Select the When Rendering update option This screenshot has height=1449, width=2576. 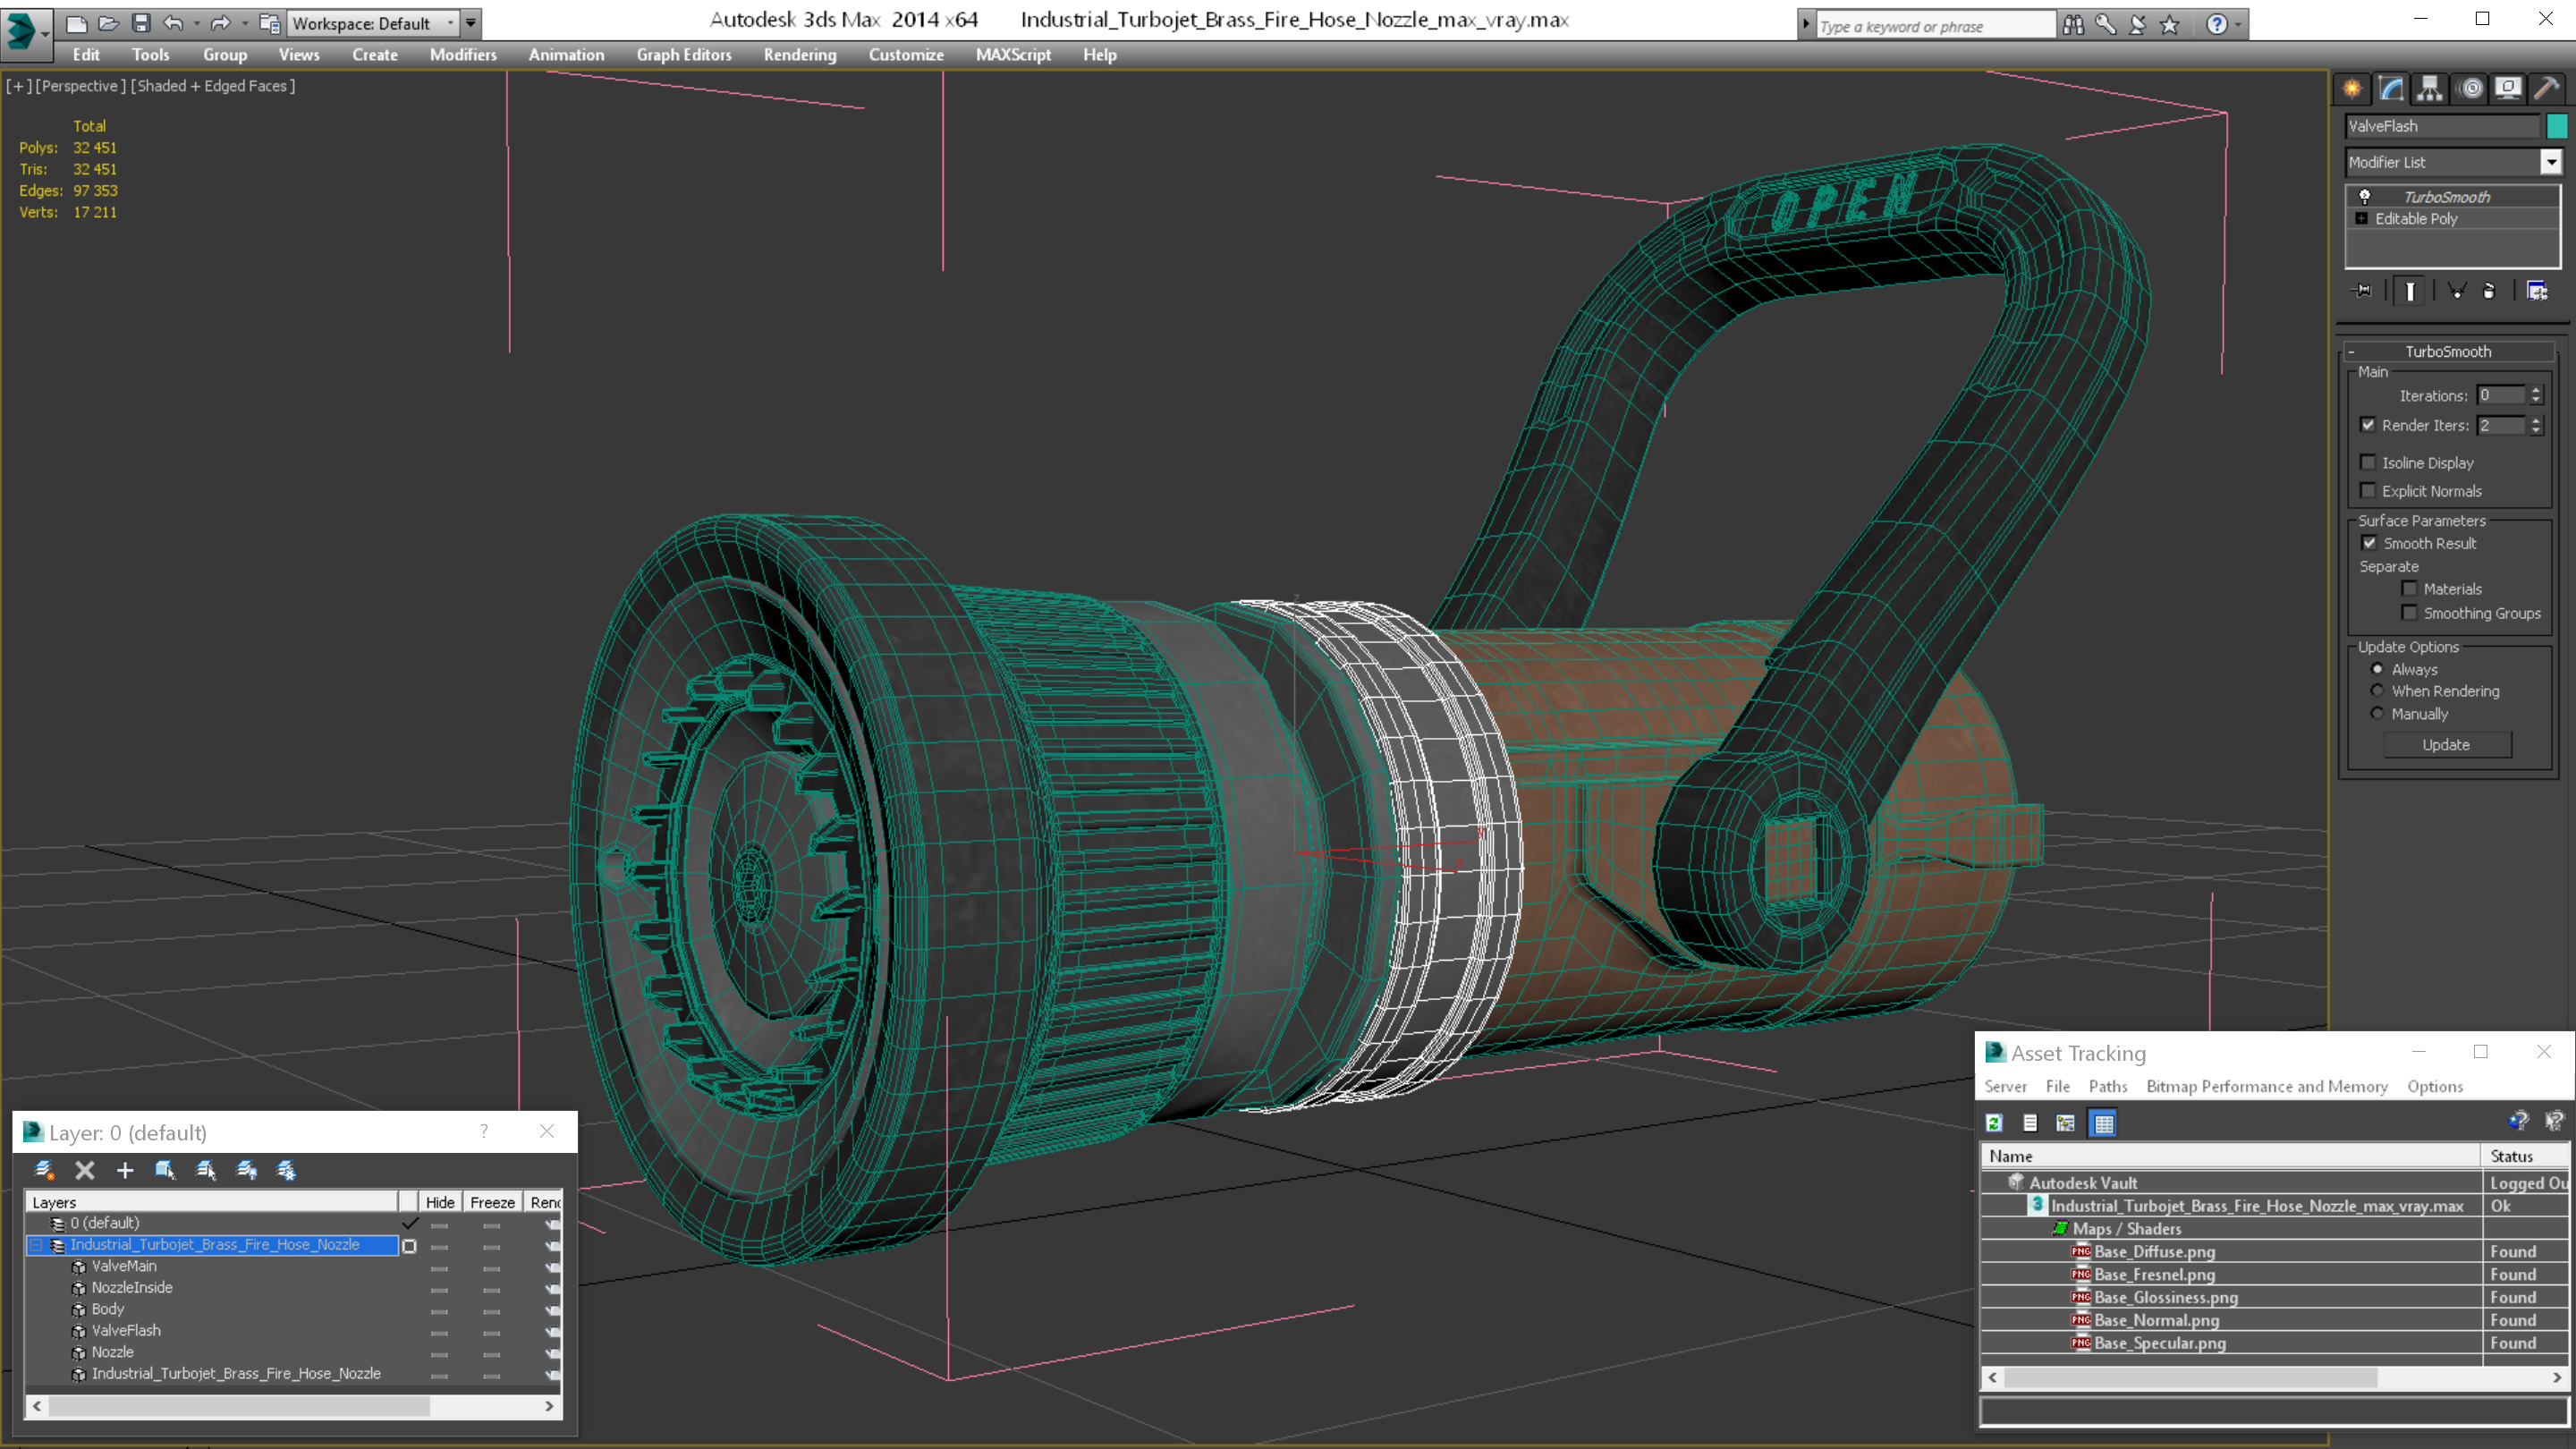[x=2378, y=691]
